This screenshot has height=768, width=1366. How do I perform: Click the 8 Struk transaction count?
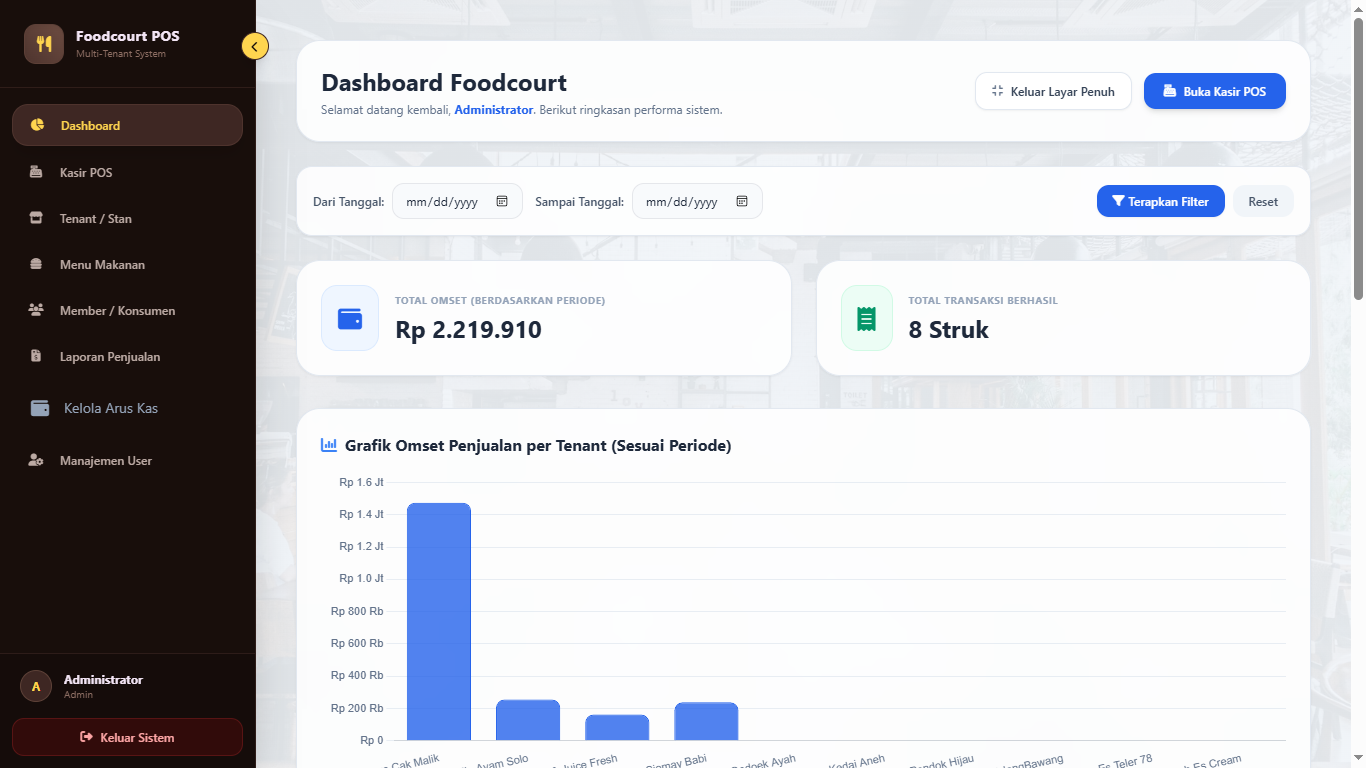(948, 330)
